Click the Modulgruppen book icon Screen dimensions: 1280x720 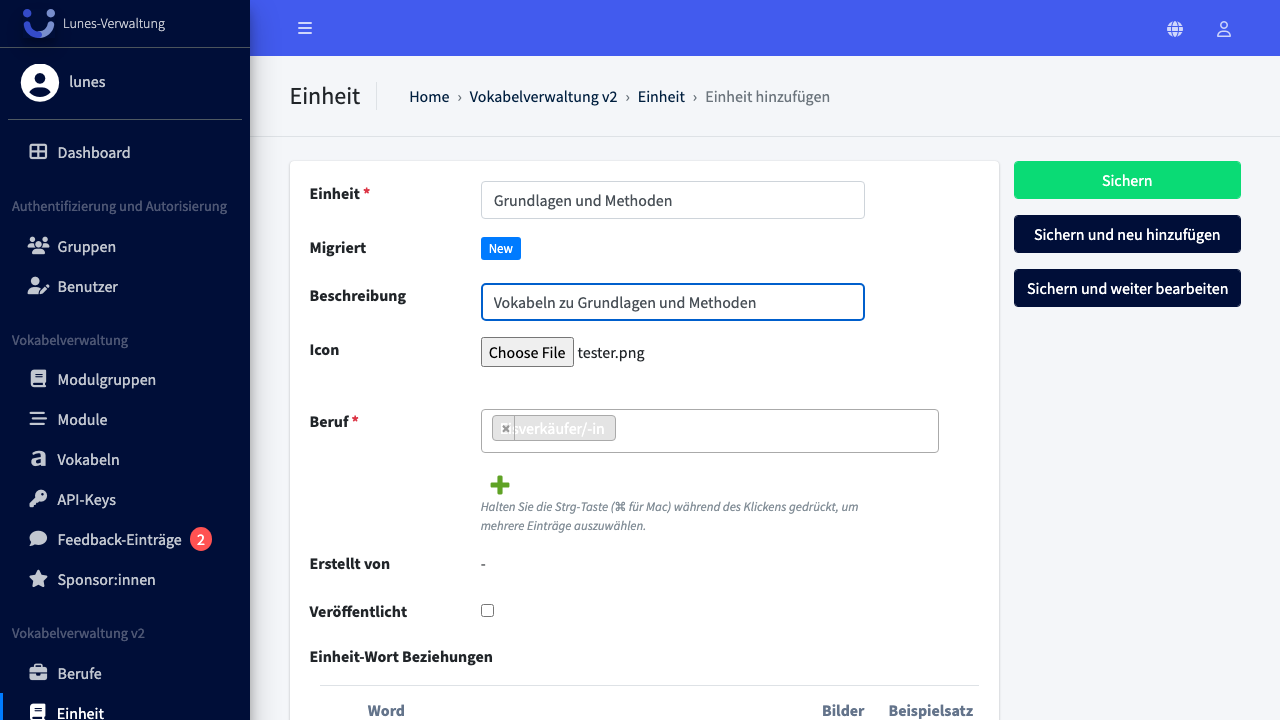[x=38, y=379]
